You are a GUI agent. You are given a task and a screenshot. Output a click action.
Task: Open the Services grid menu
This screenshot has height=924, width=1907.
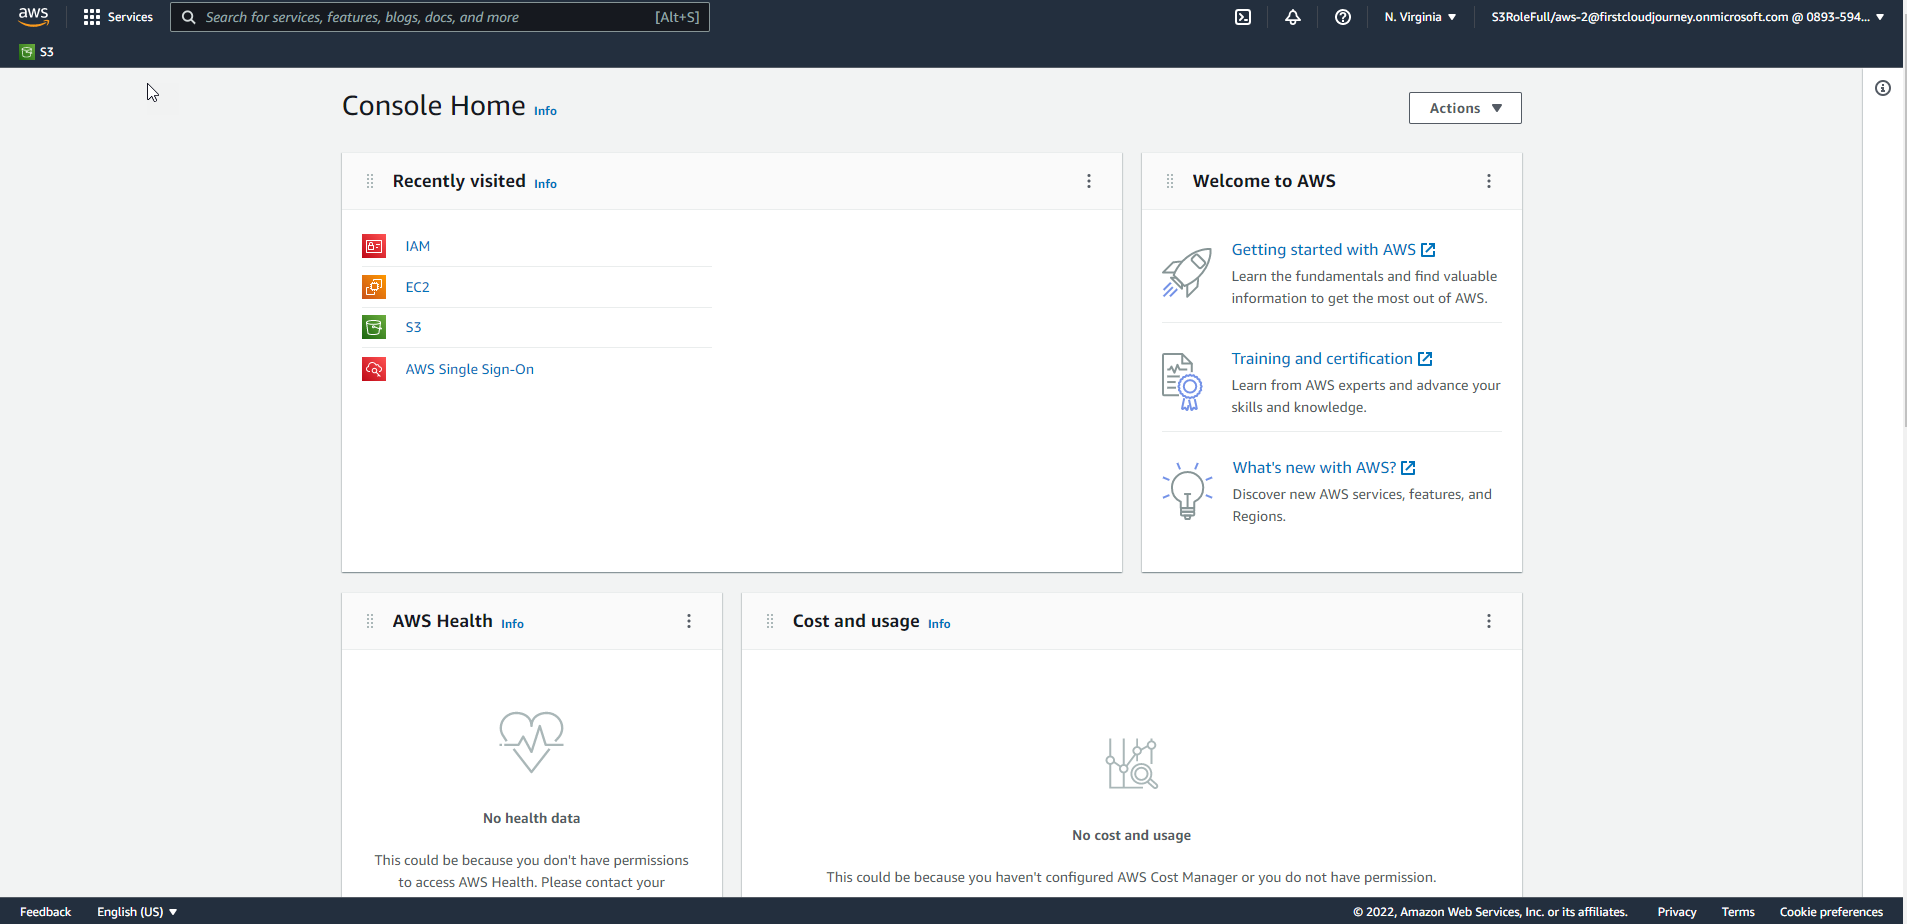[x=118, y=17]
